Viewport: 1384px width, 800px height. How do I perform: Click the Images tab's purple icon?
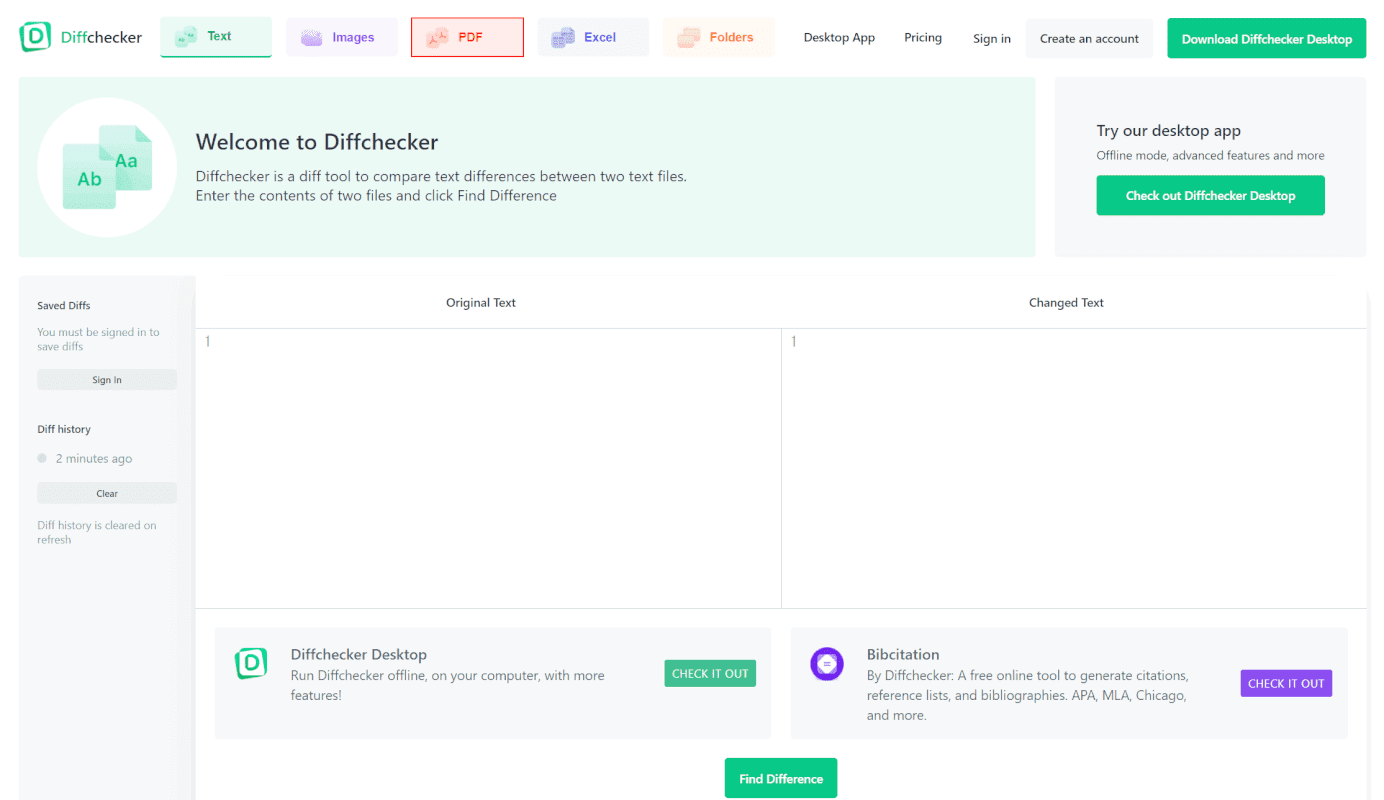[312, 38]
